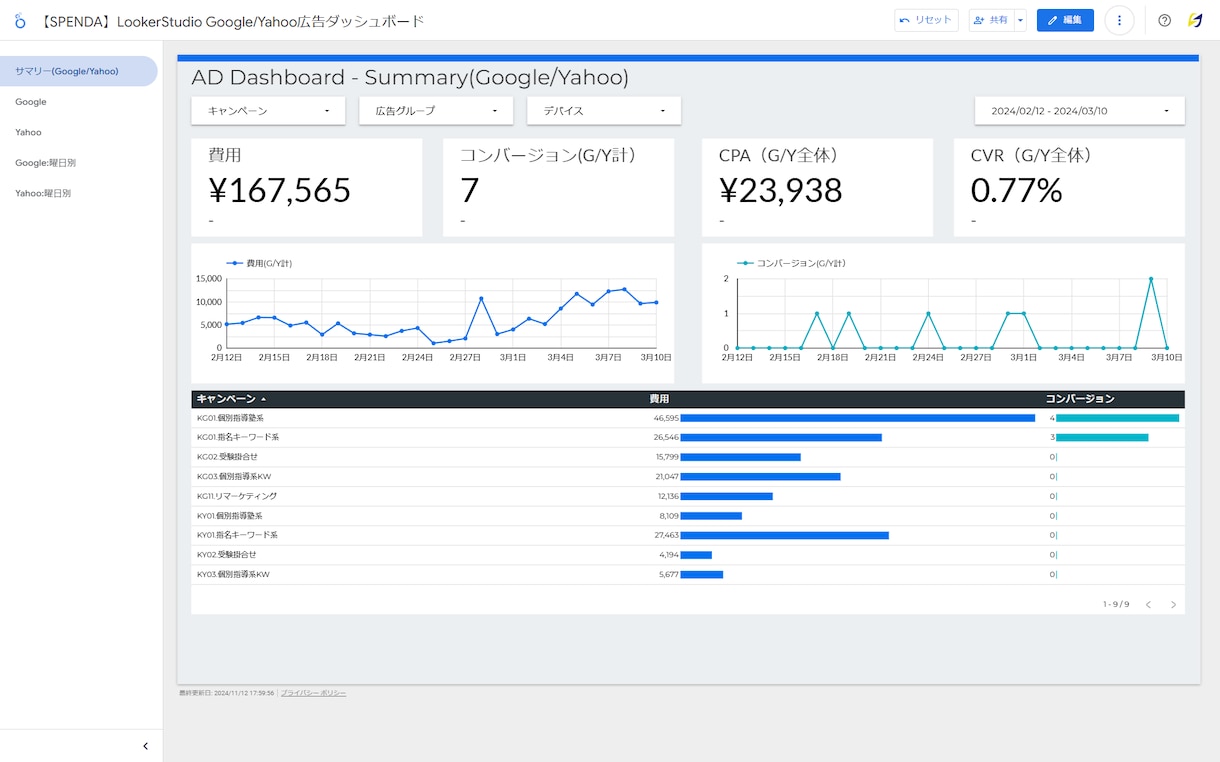Screen dimensions: 1220x762
Task: Click the 0.77% CVR scorecard value
Action: [1017, 190]
